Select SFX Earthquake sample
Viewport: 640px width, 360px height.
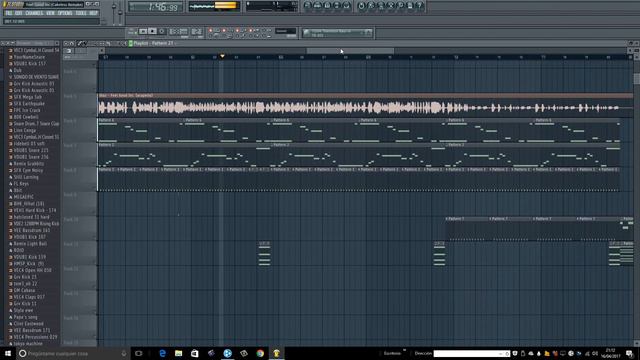pyautogui.click(x=27, y=104)
